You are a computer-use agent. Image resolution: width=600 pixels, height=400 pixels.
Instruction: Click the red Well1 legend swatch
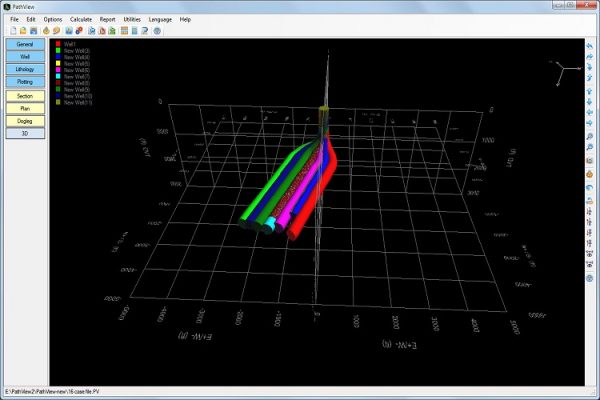tap(59, 43)
